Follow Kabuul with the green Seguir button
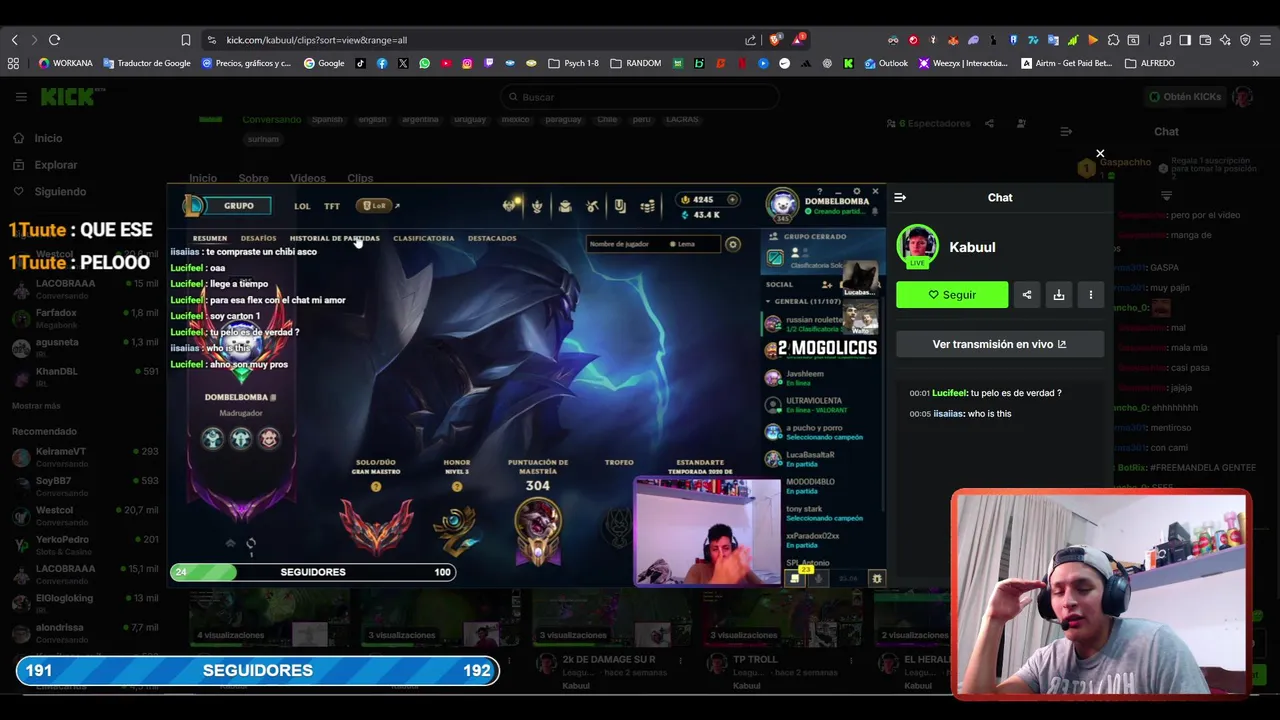 [952, 295]
